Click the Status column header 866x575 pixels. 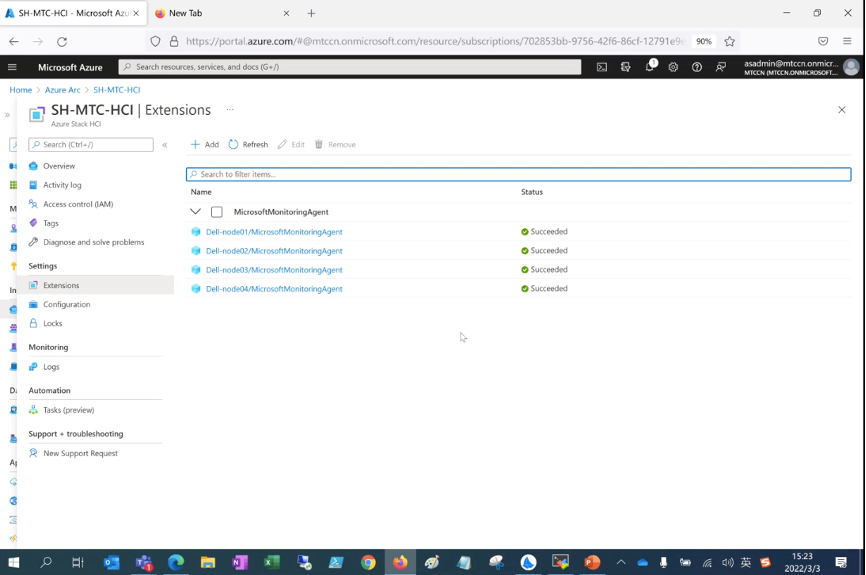coord(532,192)
